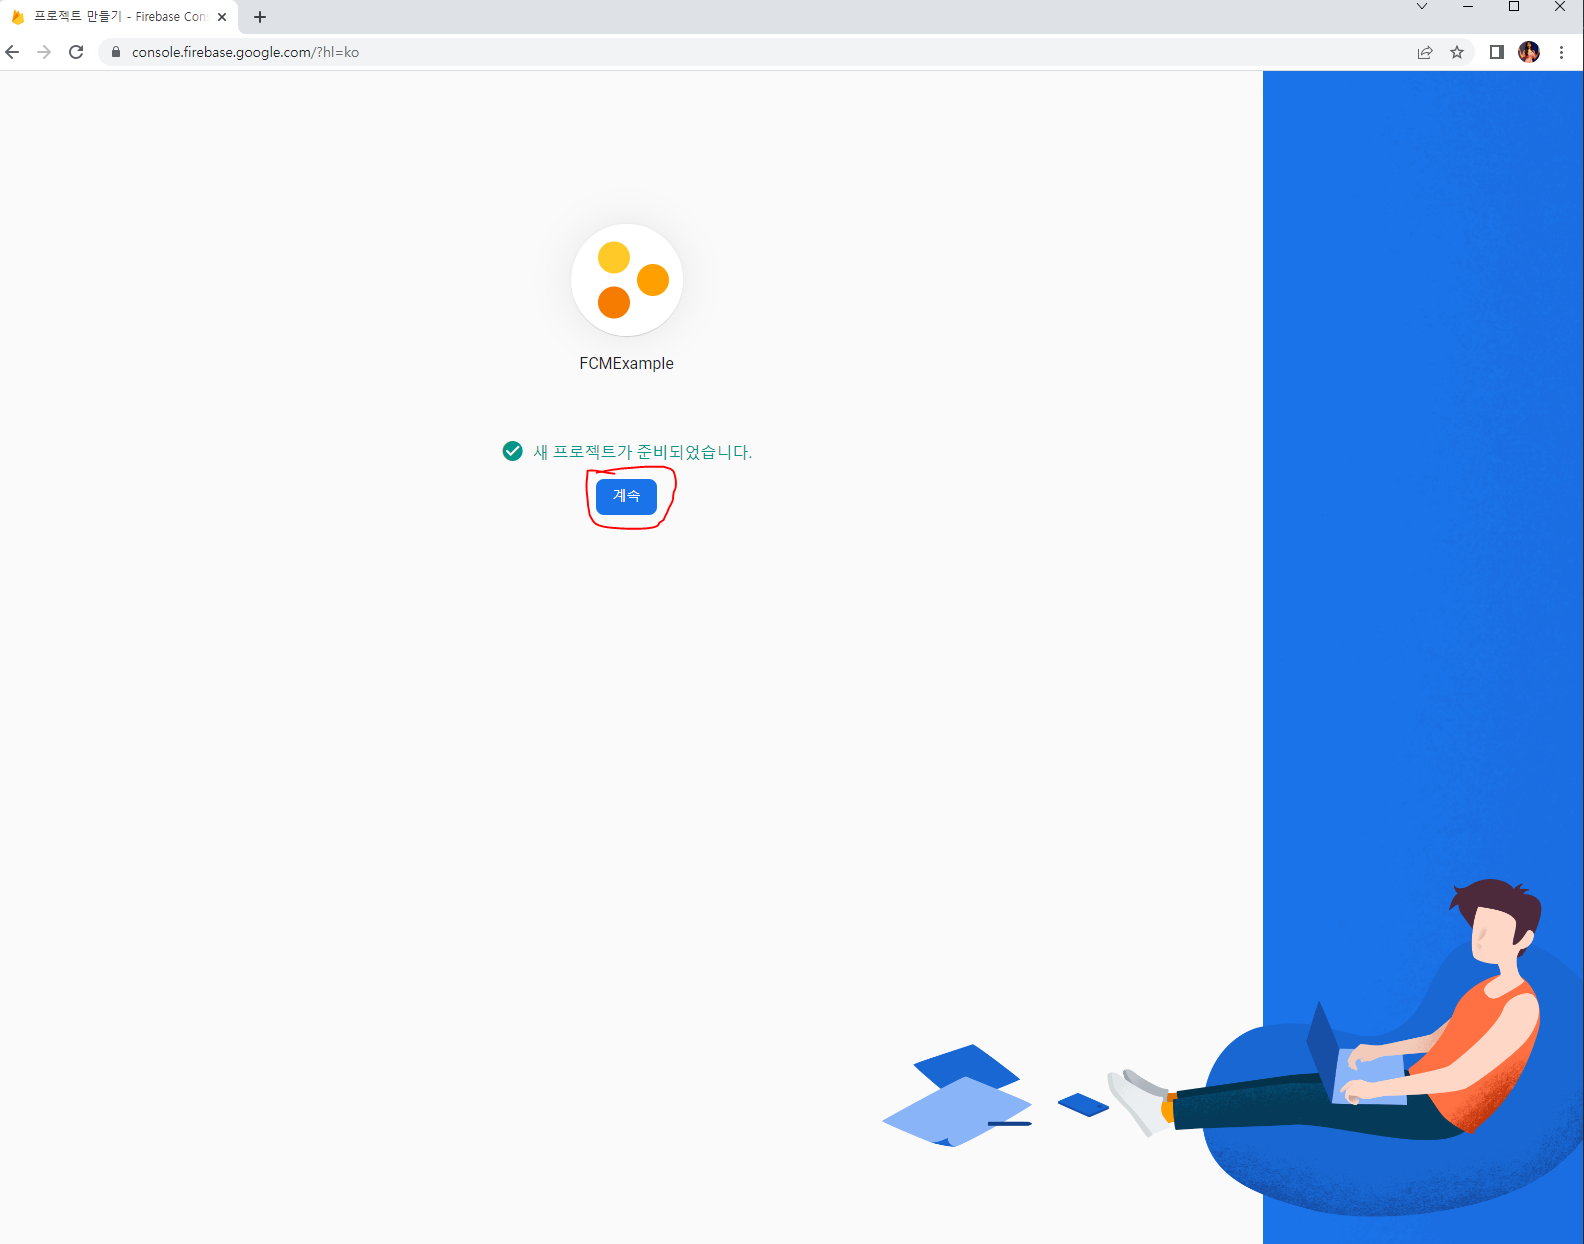Open the browser side panel icon
This screenshot has height=1244, width=1584.
pyautogui.click(x=1497, y=52)
